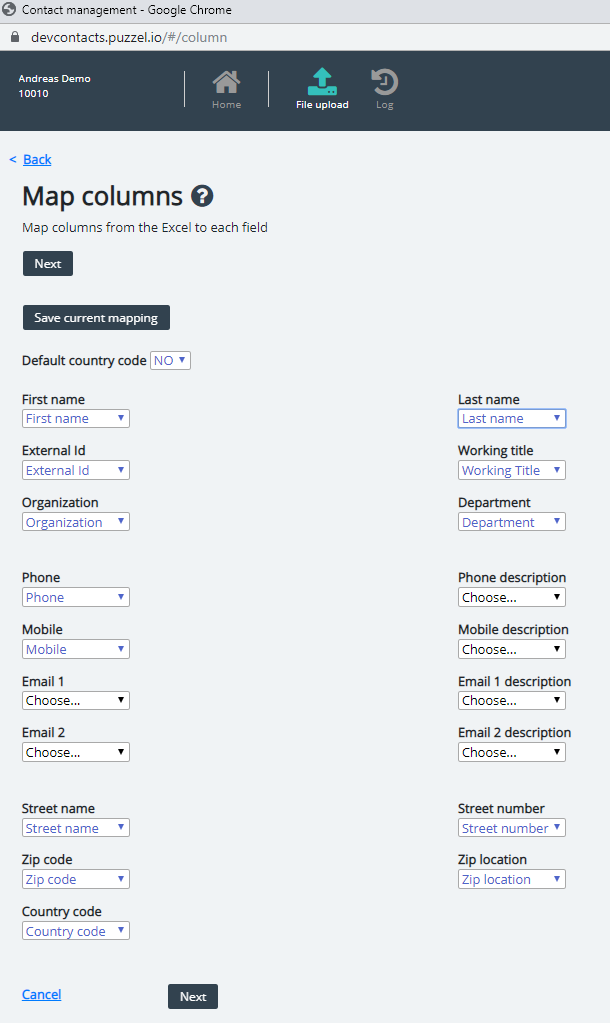Expand the Working title dropdown

pyautogui.click(x=512, y=470)
